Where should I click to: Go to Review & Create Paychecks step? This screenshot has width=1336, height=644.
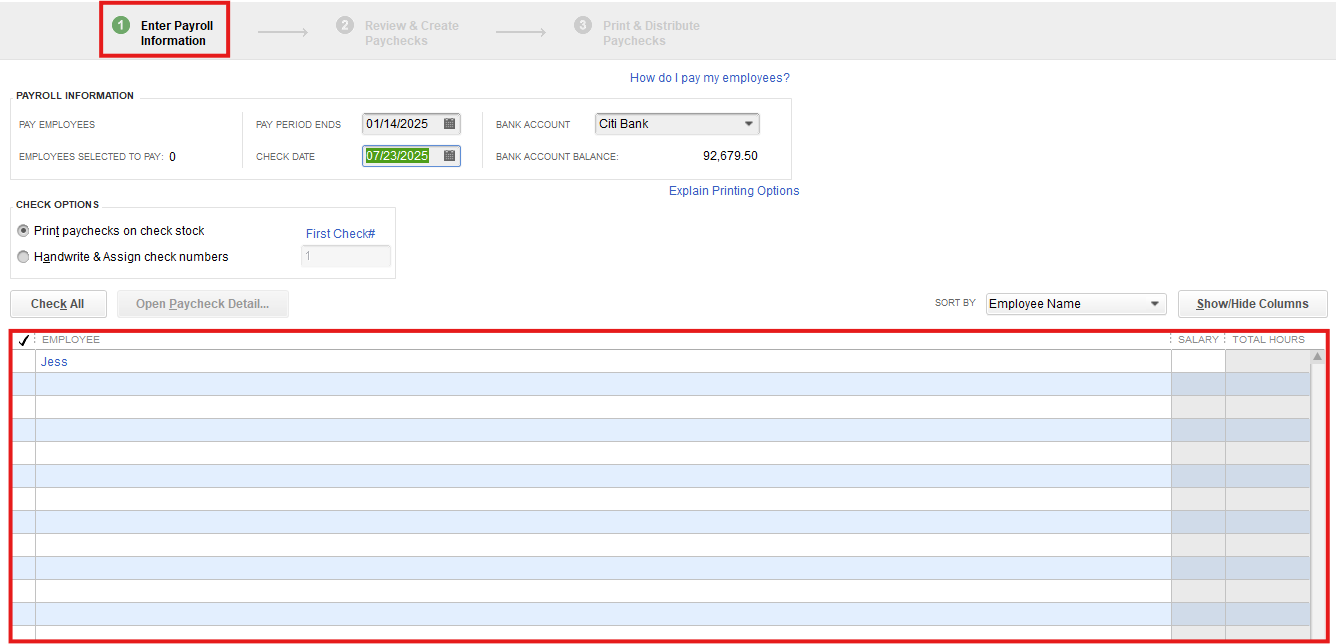point(411,33)
